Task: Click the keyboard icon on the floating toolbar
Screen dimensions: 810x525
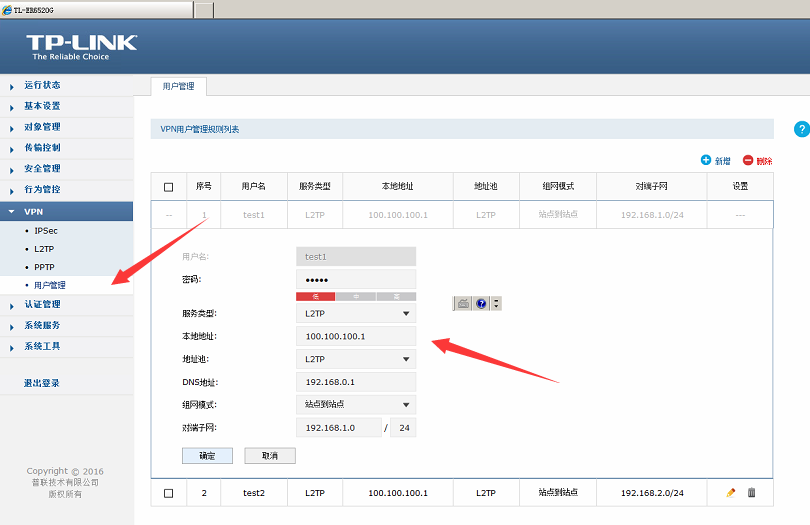Action: click(x=464, y=303)
